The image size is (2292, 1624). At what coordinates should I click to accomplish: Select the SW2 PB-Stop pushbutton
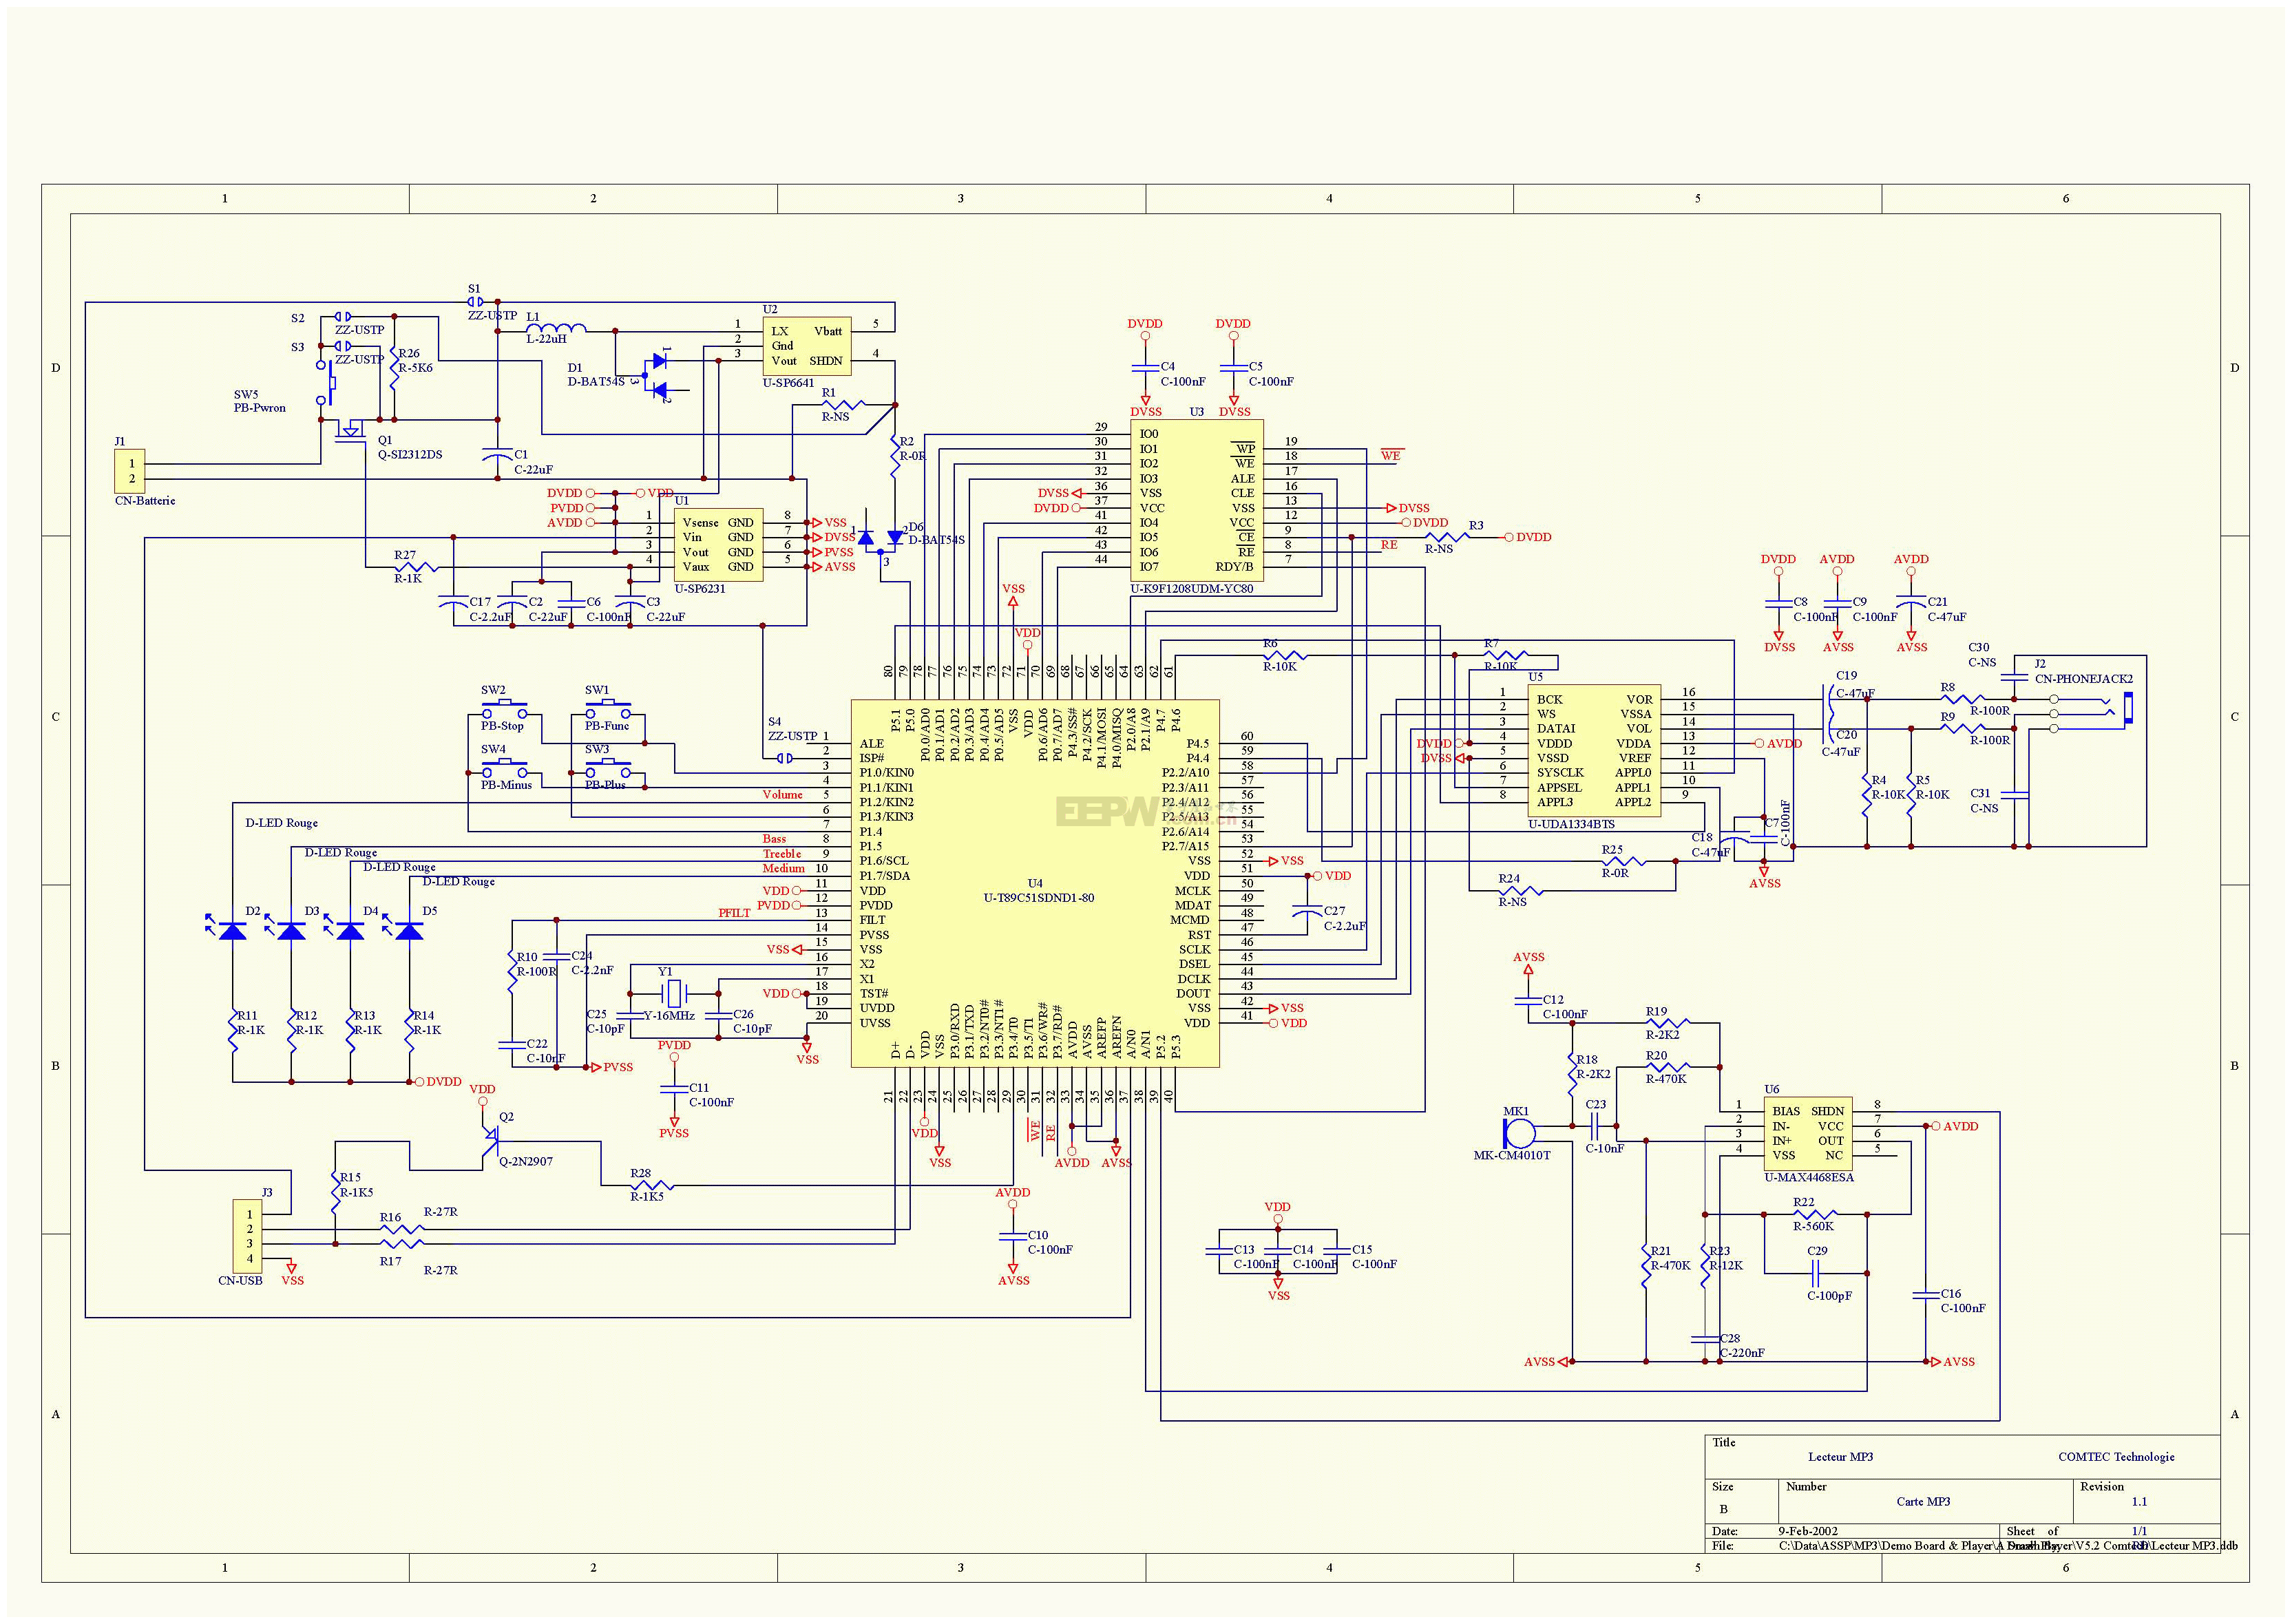pos(503,709)
